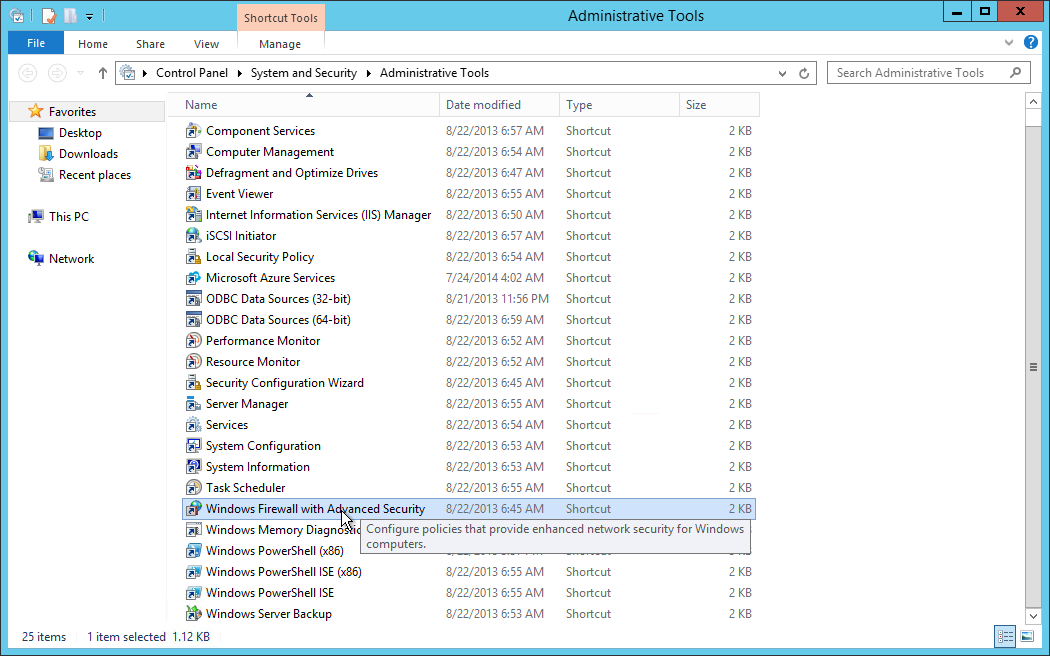Select the IIS Manager icon

194,215
